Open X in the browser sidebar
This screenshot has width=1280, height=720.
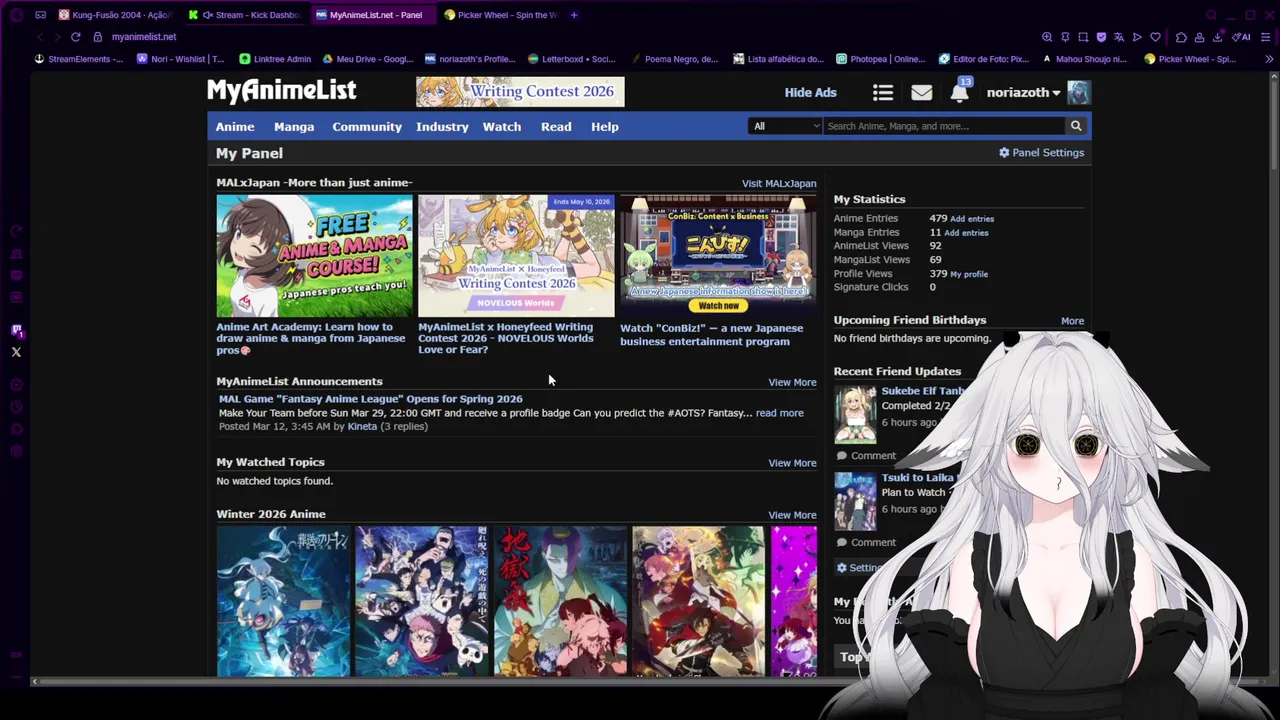coord(16,352)
